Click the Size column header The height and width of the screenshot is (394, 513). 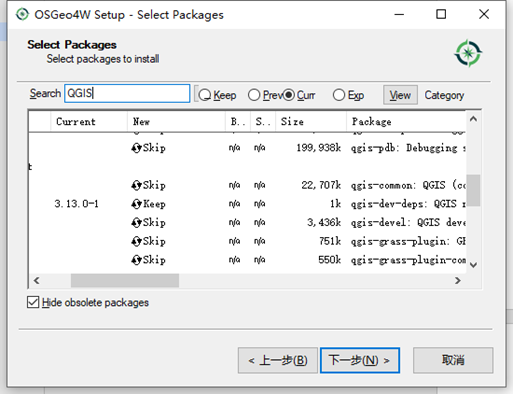point(311,121)
